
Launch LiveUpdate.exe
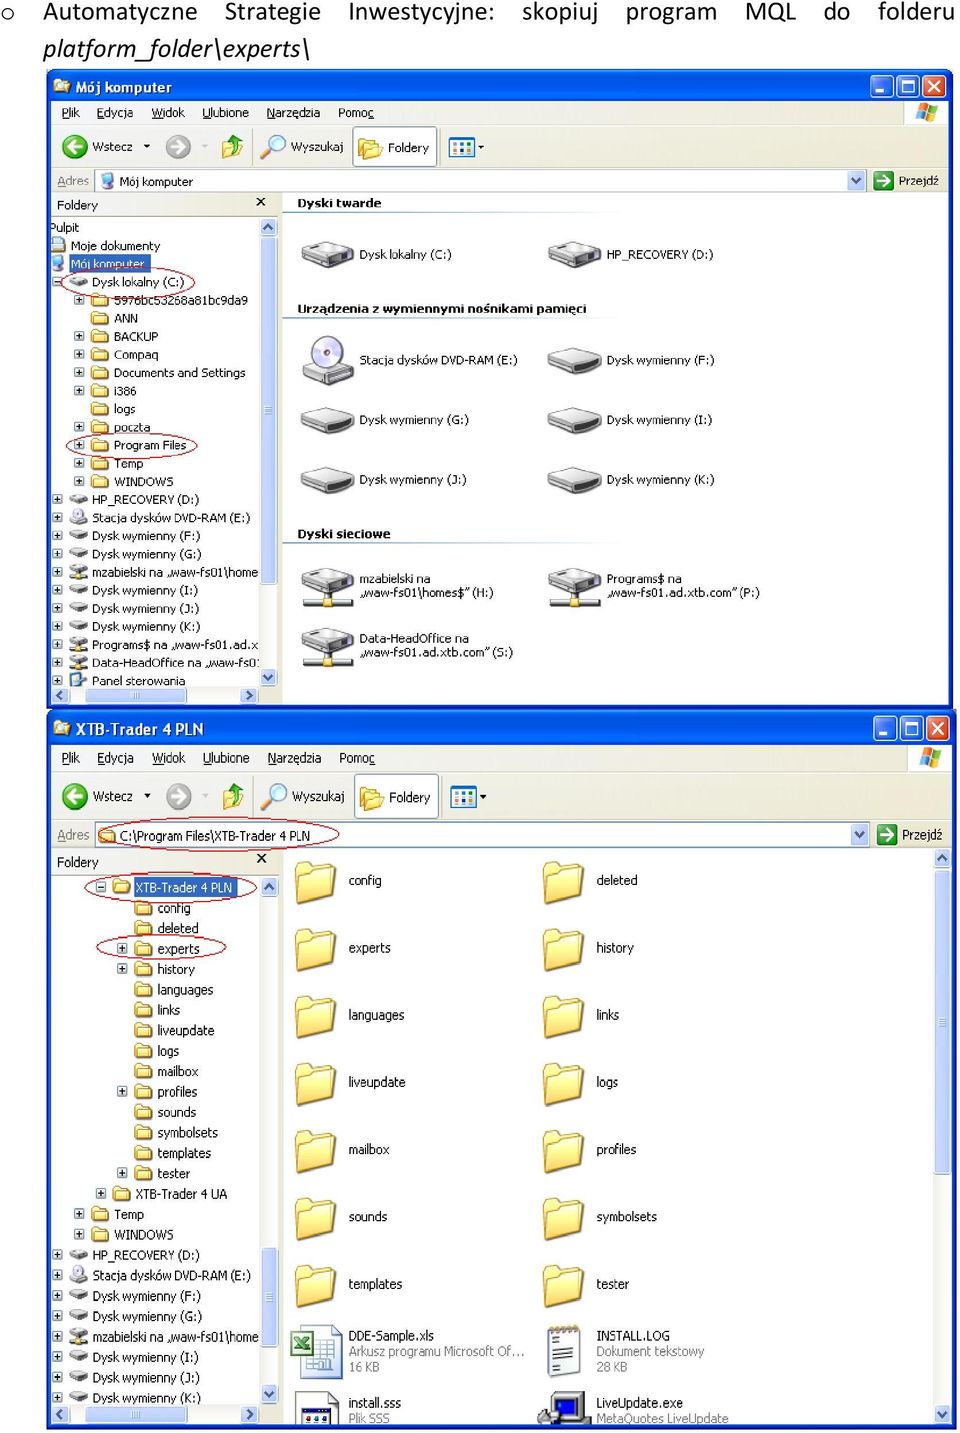pyautogui.click(x=563, y=1408)
